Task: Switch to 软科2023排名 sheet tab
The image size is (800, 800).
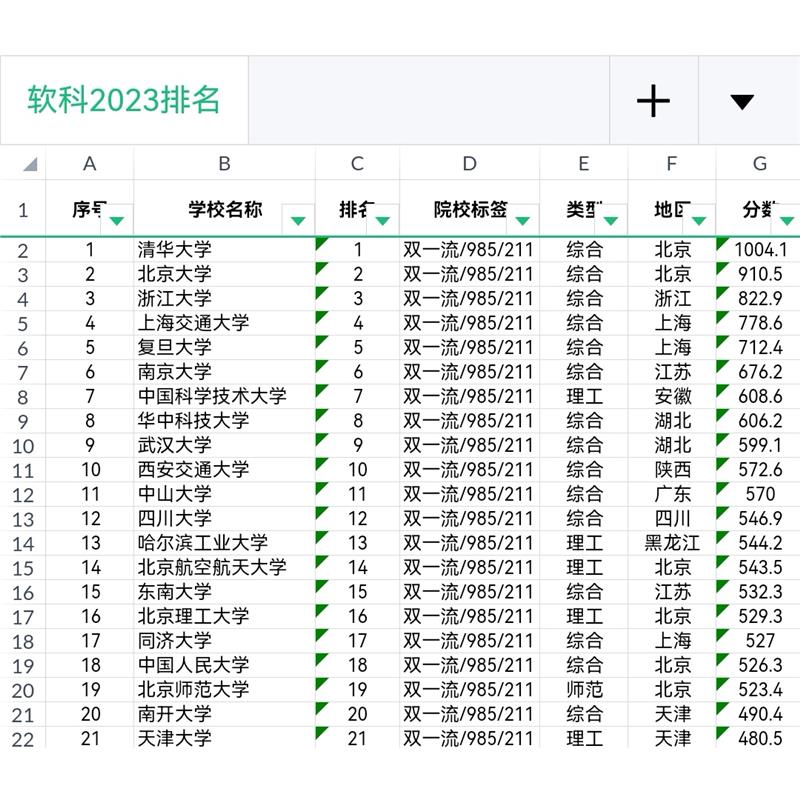Action: point(124,100)
